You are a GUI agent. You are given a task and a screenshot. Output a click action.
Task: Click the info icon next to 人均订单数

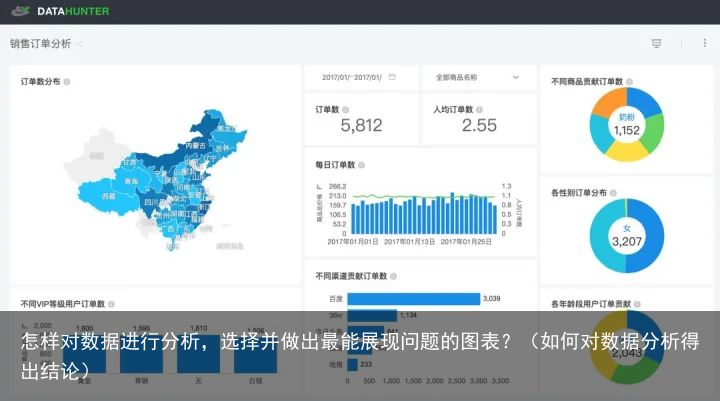479,110
